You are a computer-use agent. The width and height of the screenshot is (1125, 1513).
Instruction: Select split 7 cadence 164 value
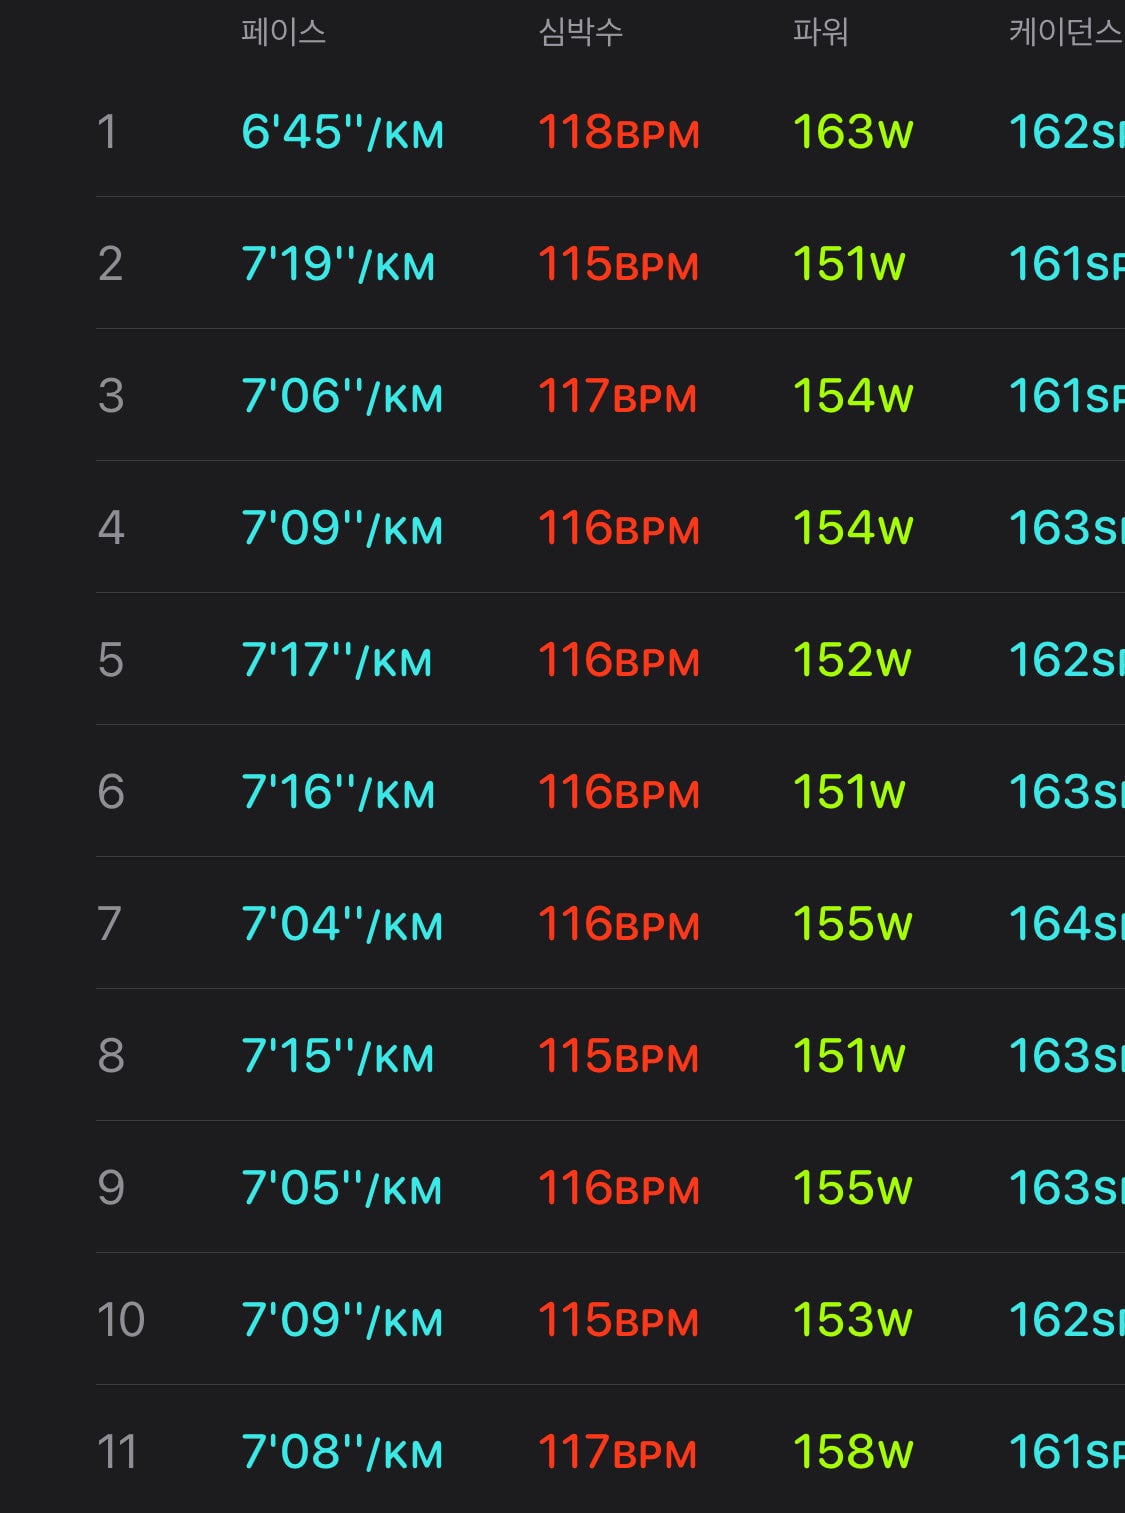(1066, 924)
